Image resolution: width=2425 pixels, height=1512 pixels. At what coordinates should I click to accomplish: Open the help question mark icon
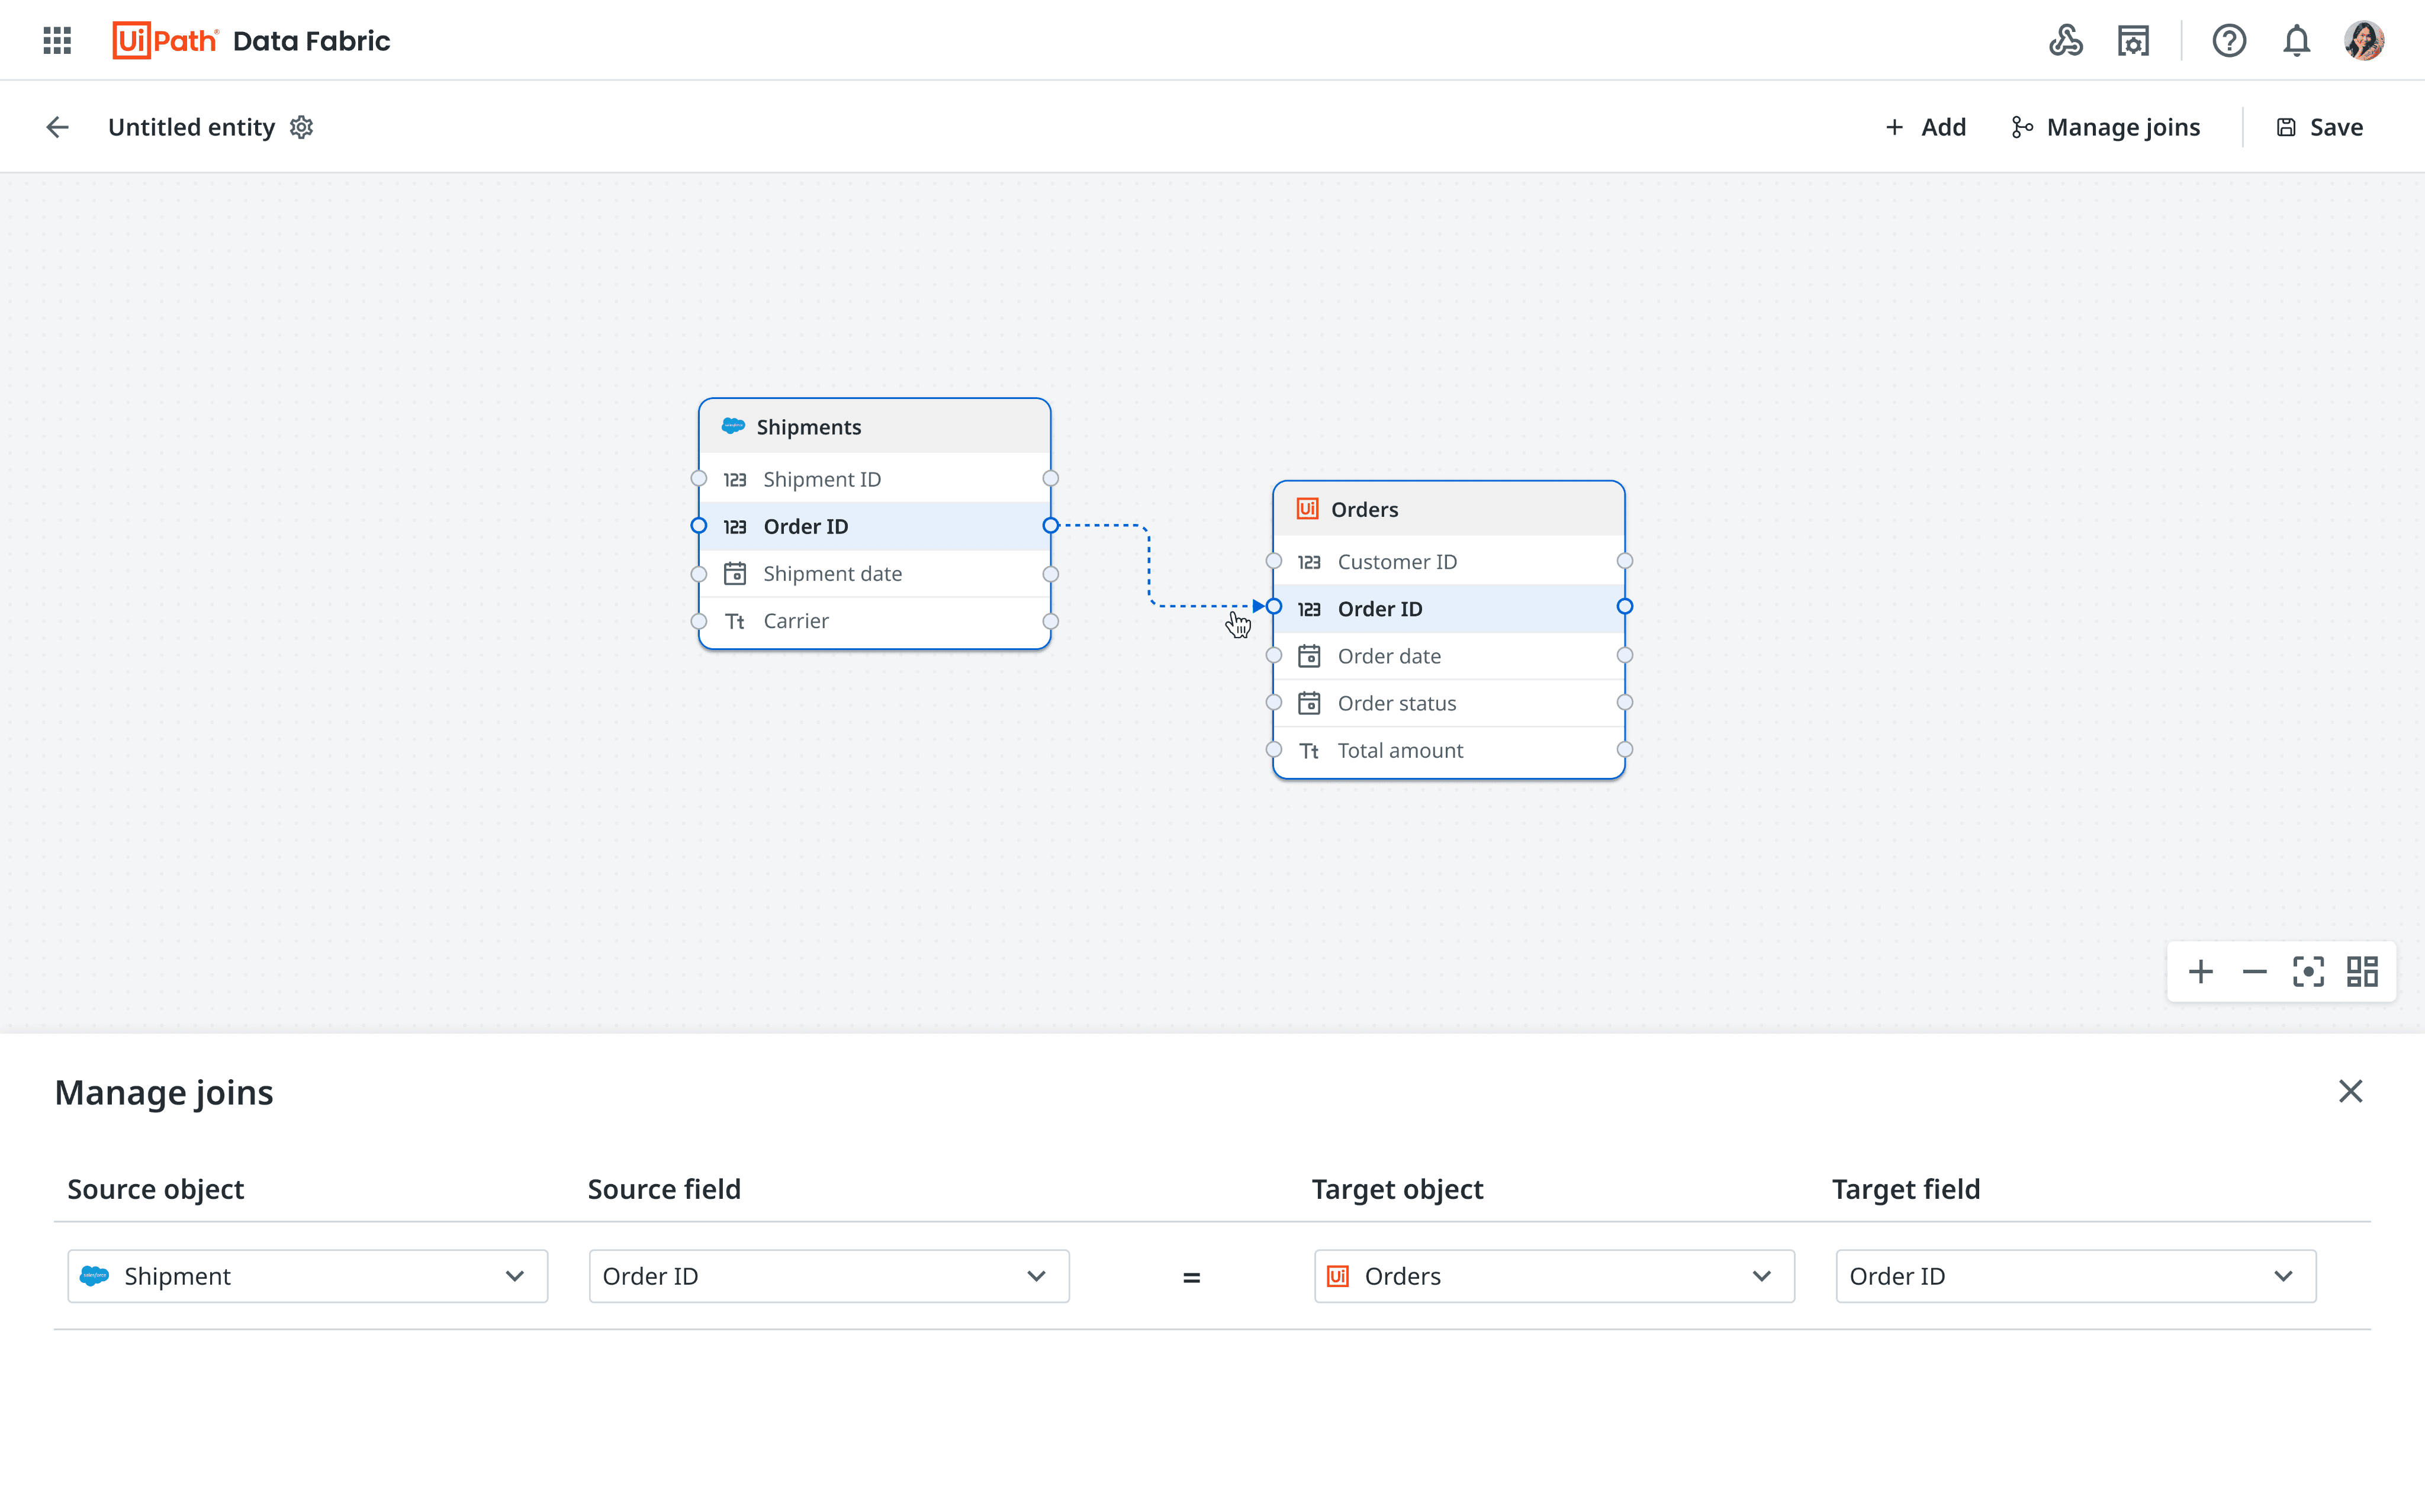2229,41
